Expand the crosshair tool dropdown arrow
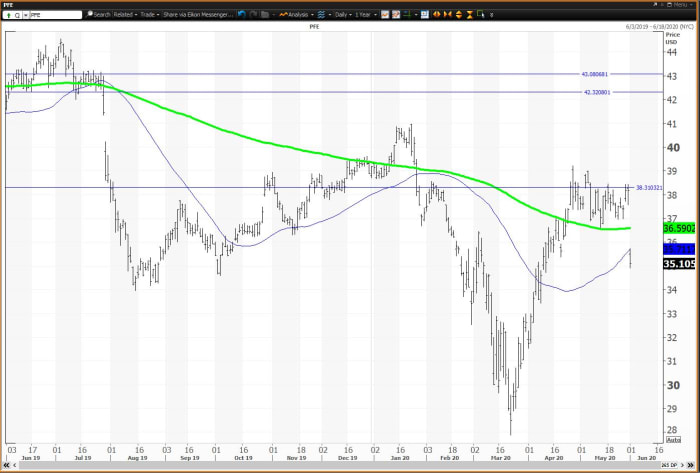The width and height of the screenshot is (700, 473). click(x=416, y=15)
